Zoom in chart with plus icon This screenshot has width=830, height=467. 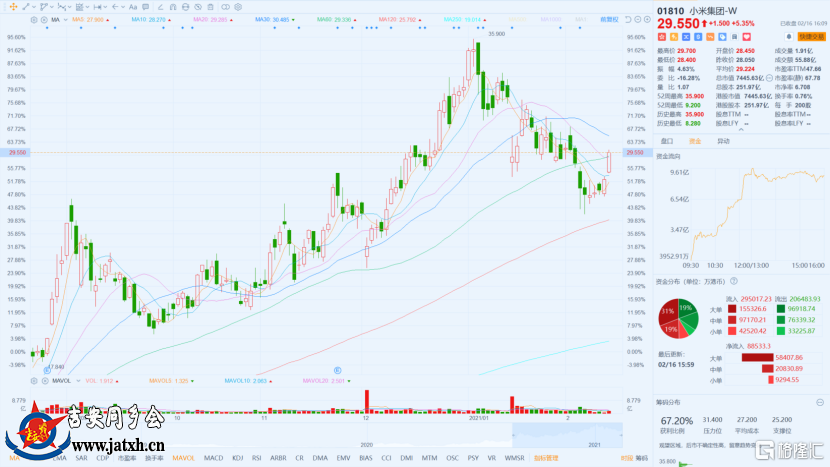647,20
